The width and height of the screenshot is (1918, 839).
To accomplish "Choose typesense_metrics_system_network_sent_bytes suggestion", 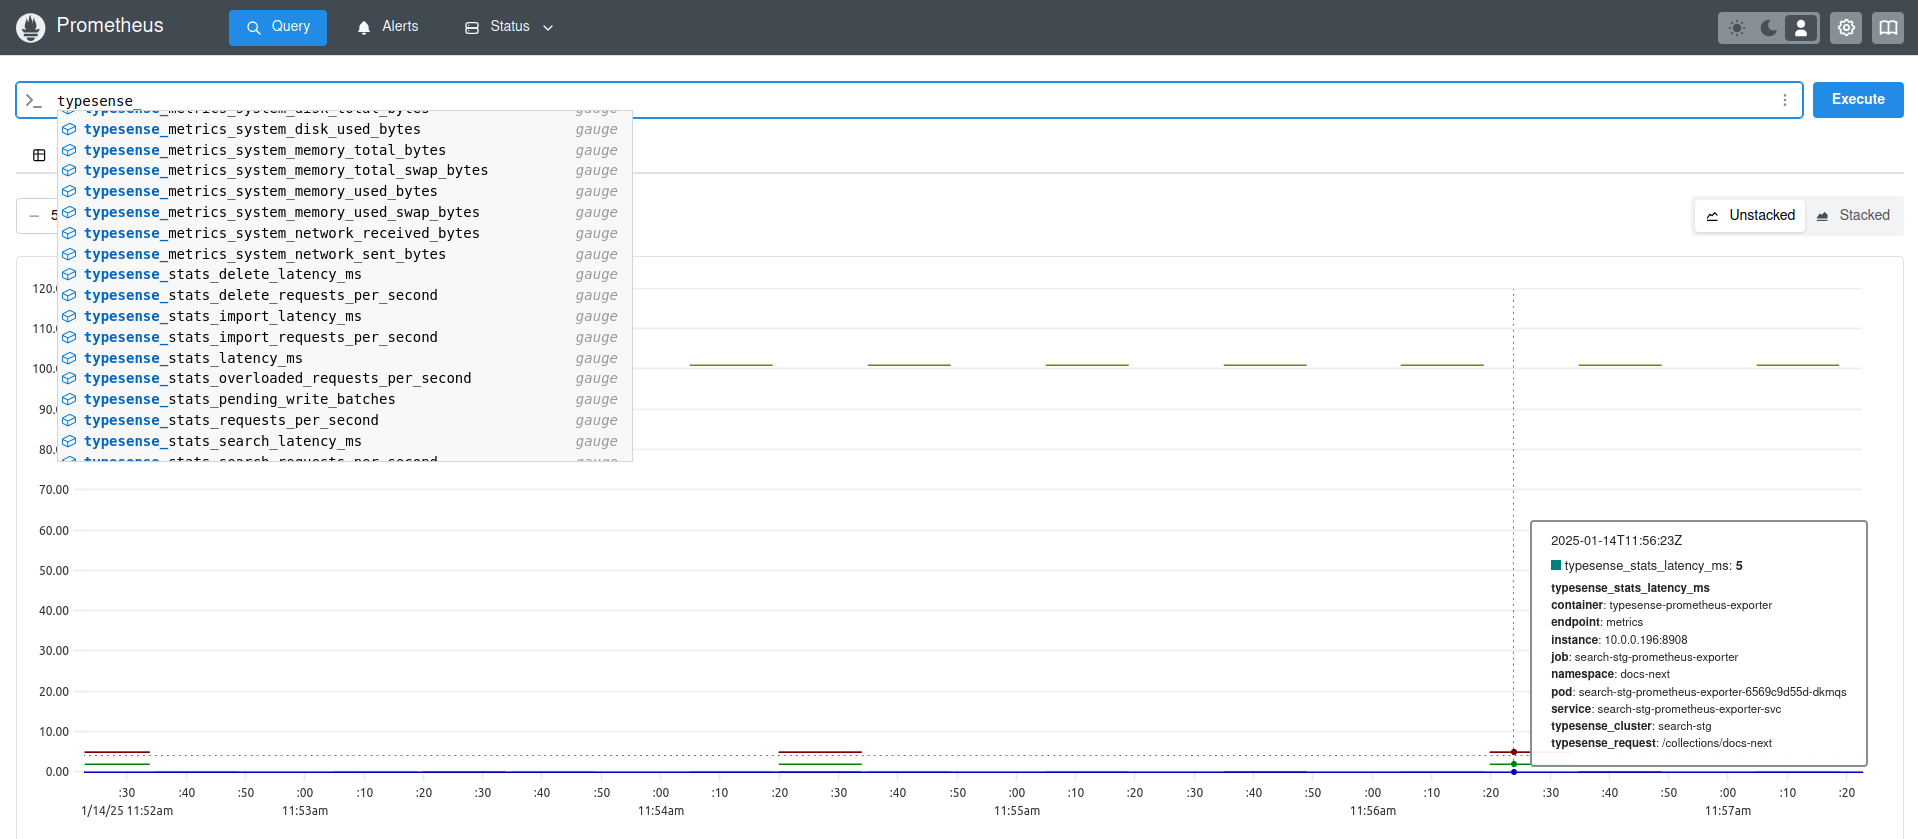I will pos(345,254).
